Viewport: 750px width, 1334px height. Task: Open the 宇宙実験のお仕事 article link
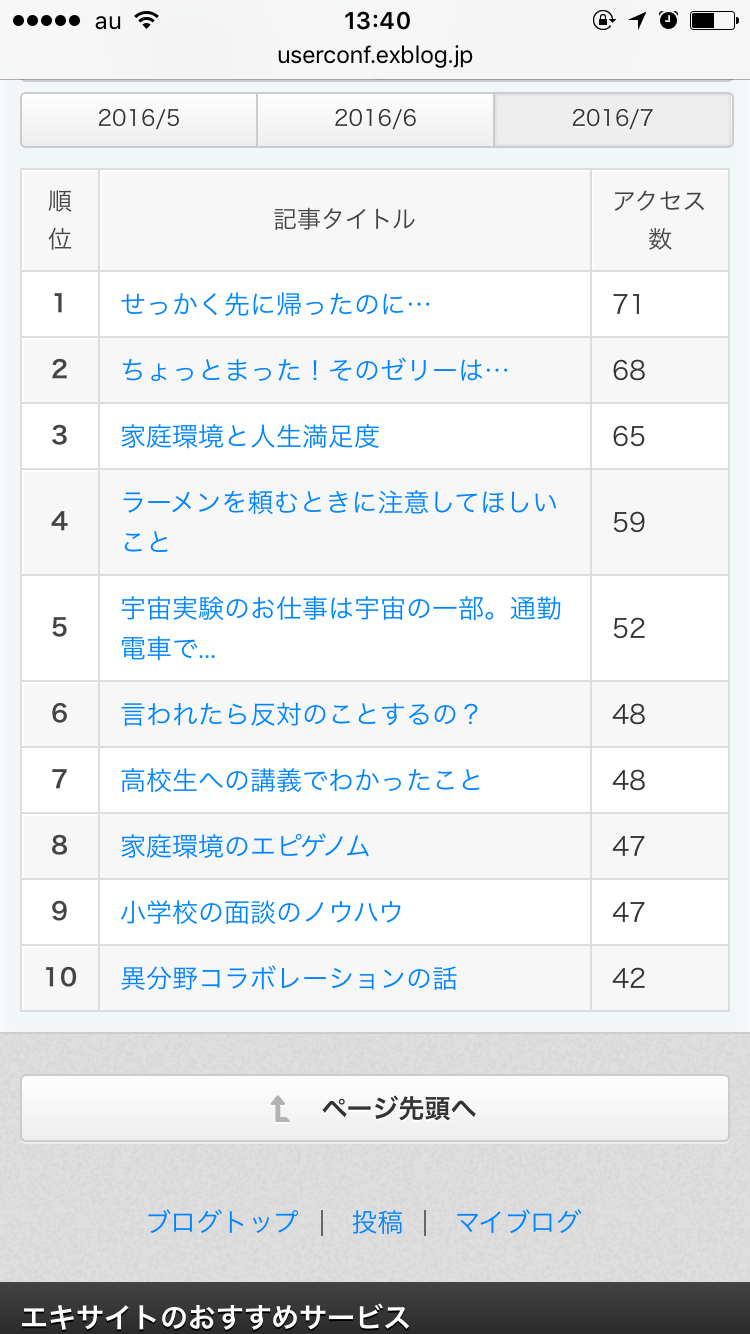[341, 628]
